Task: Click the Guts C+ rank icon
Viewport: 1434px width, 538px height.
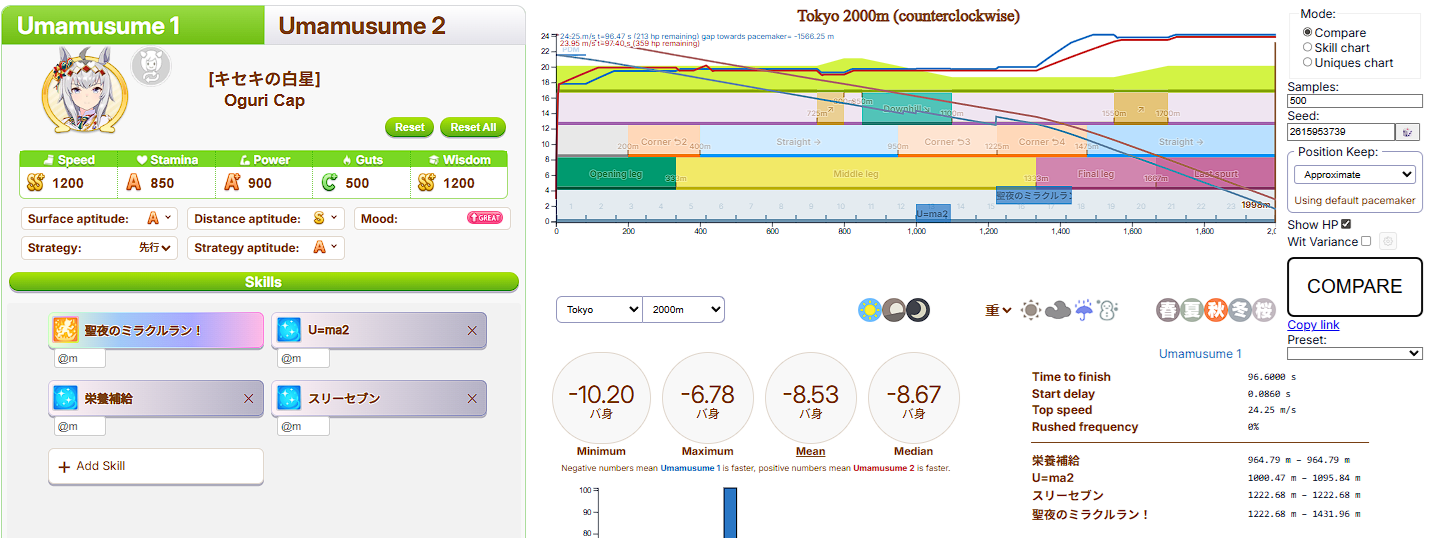Action: (x=330, y=183)
